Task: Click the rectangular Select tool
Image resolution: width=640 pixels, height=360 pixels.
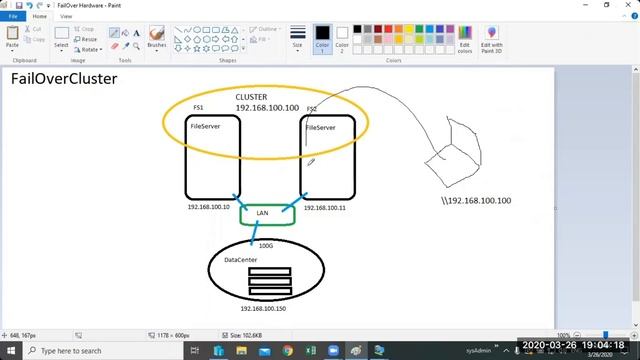Action: (x=62, y=33)
